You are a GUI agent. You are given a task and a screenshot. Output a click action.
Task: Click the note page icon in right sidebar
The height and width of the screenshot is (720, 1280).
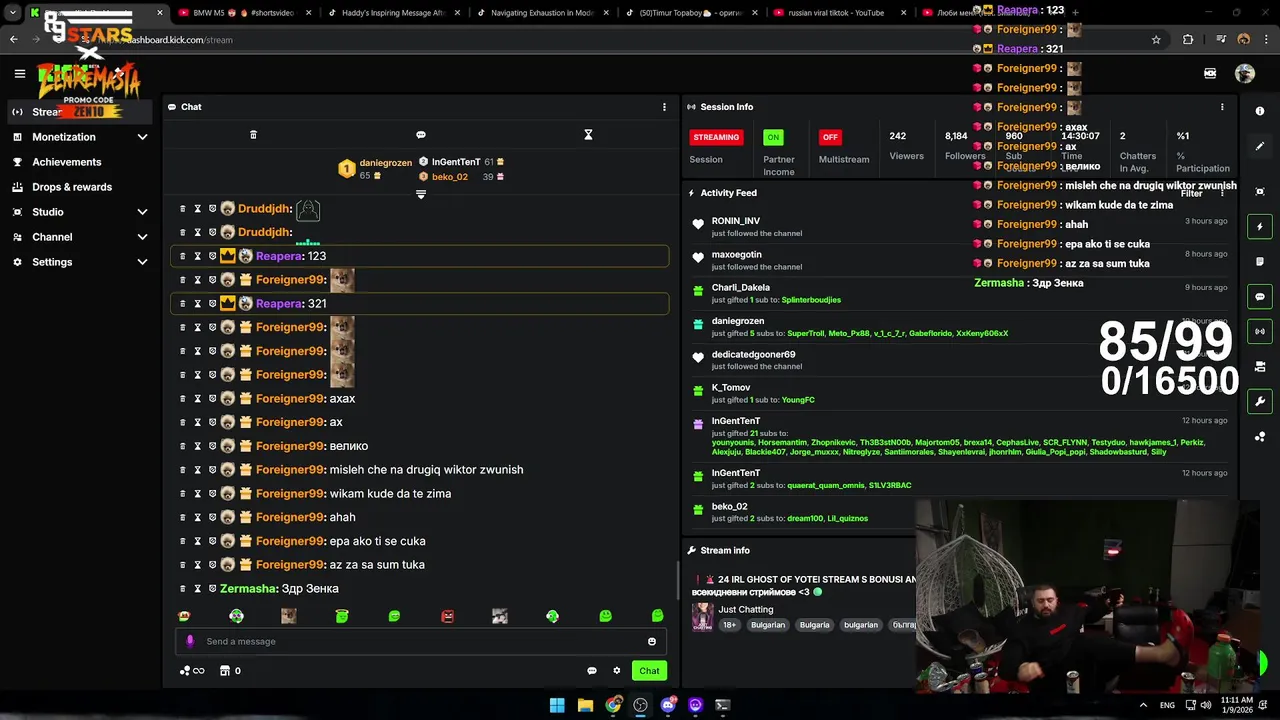[x=1260, y=262]
